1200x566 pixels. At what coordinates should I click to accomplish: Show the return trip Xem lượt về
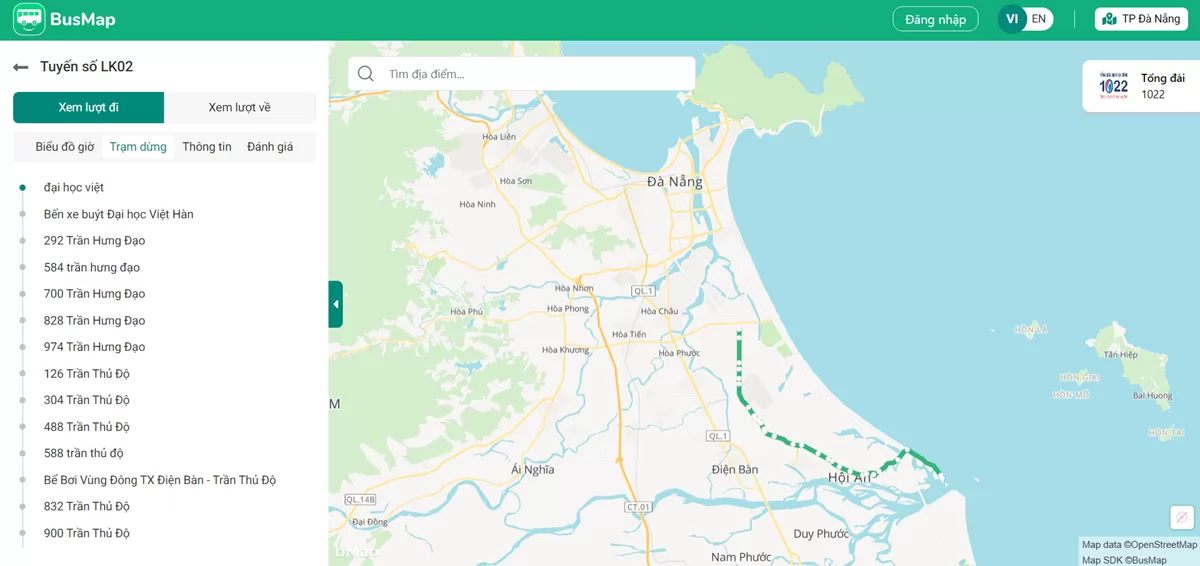pyautogui.click(x=239, y=108)
